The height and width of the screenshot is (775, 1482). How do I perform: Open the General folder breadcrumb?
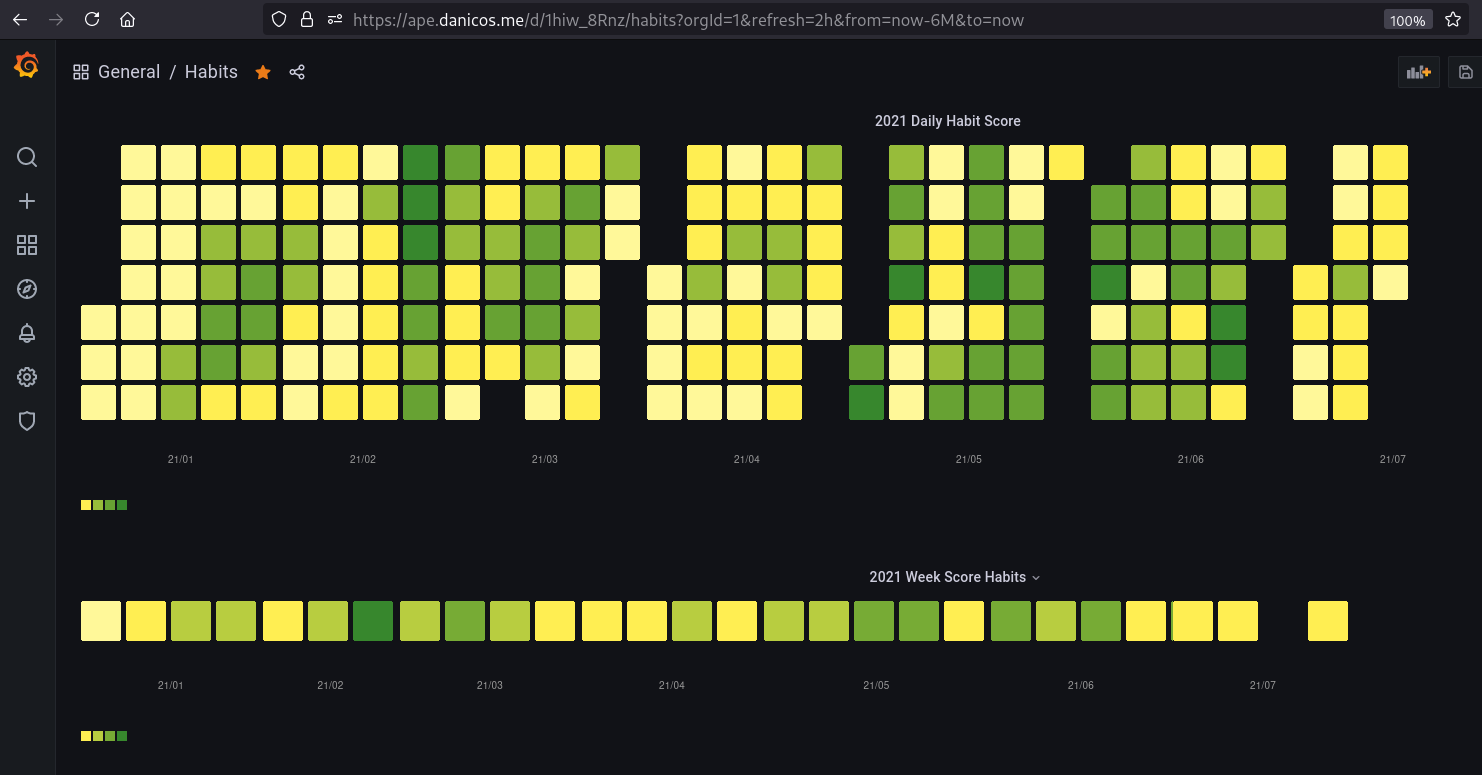(x=129, y=72)
